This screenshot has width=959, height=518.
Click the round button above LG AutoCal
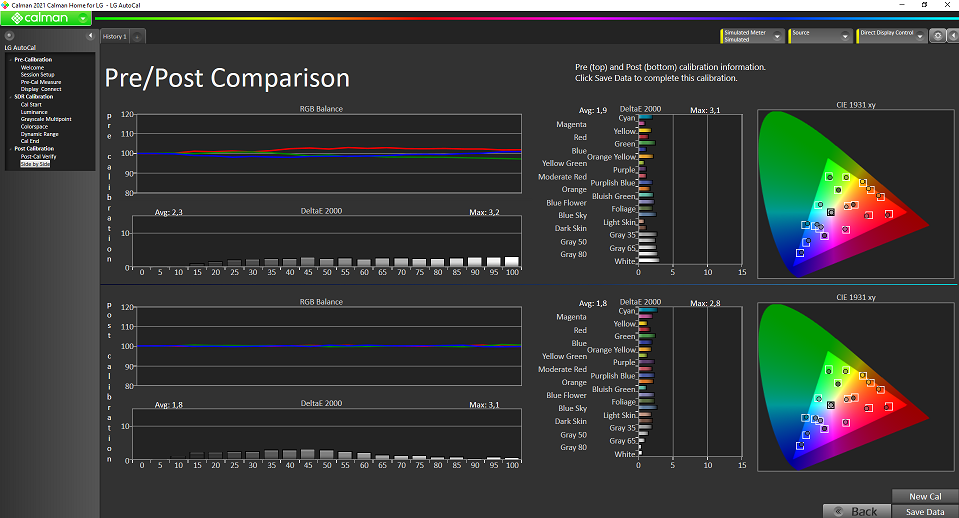tap(10, 36)
